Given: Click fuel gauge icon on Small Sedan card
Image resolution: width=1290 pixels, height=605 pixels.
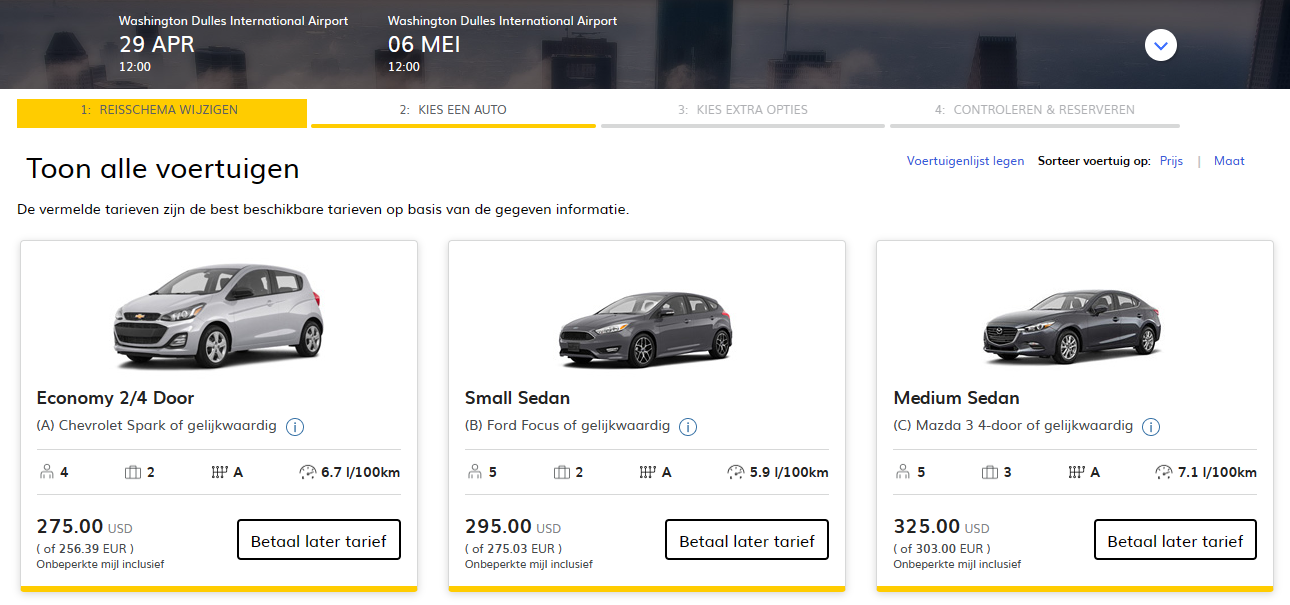Looking at the screenshot, I should coord(736,472).
